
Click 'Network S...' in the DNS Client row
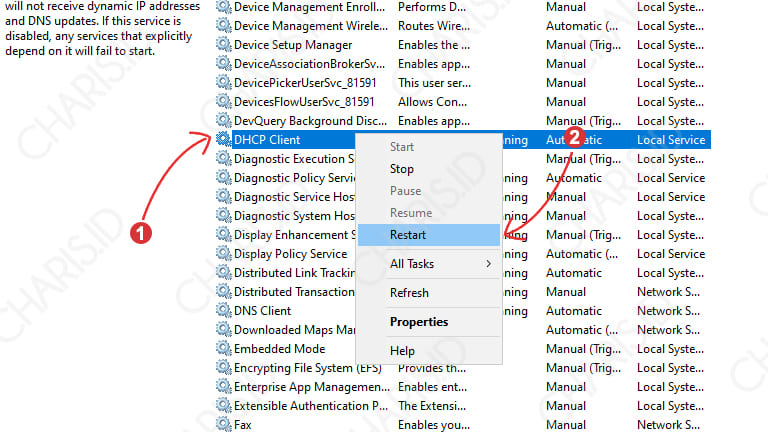click(668, 311)
